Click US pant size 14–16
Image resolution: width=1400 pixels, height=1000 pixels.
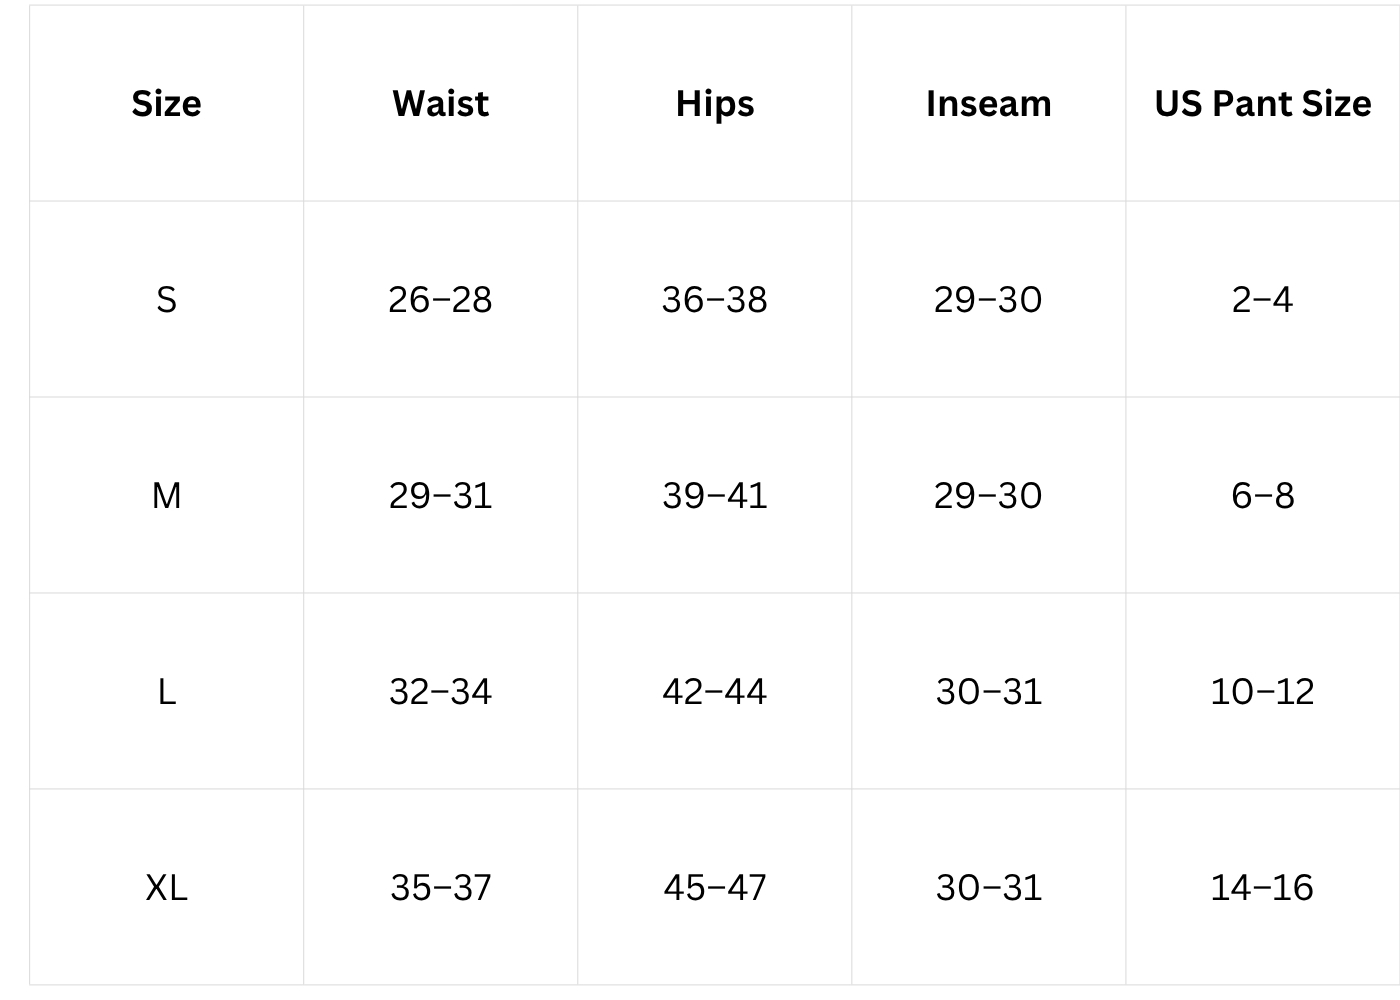(1262, 887)
